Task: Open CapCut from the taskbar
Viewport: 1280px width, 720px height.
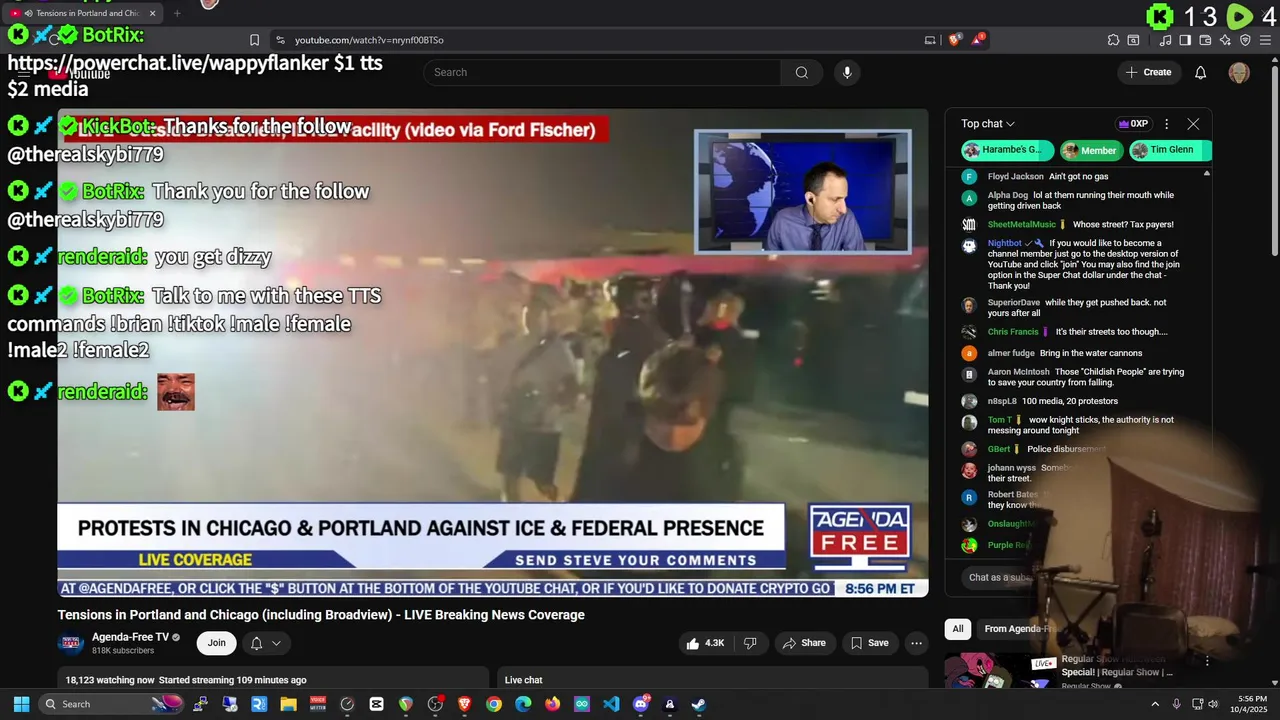Action: click(x=376, y=704)
